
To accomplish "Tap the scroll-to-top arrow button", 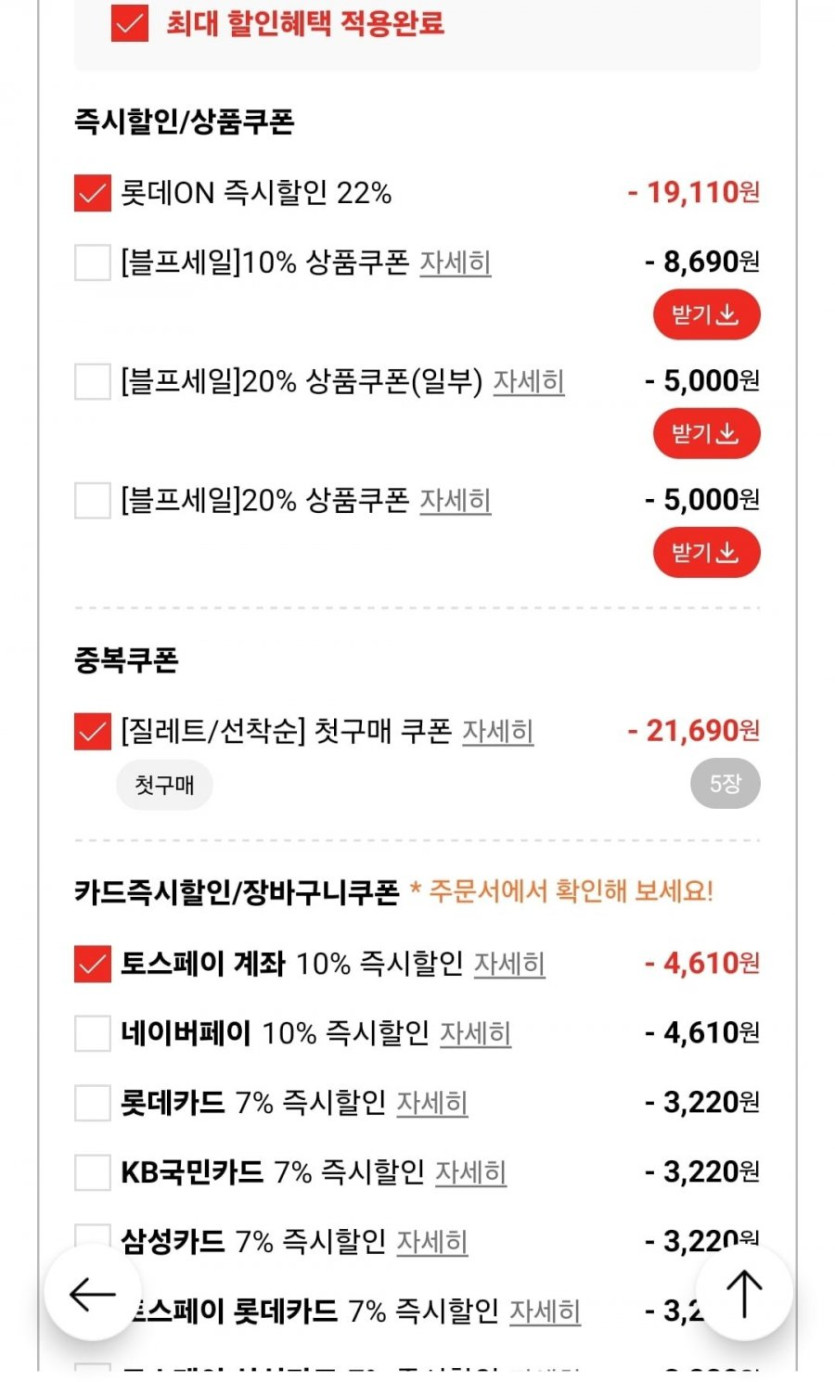I will pyautogui.click(x=743, y=1294).
